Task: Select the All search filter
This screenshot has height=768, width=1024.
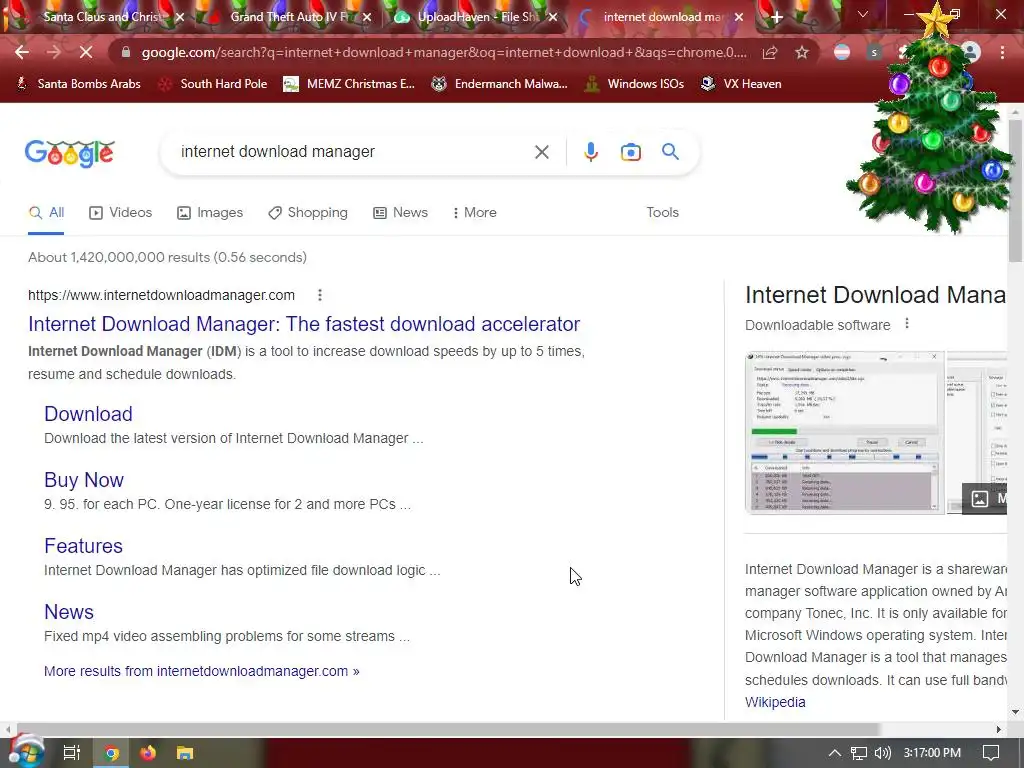Action: [x=46, y=213]
